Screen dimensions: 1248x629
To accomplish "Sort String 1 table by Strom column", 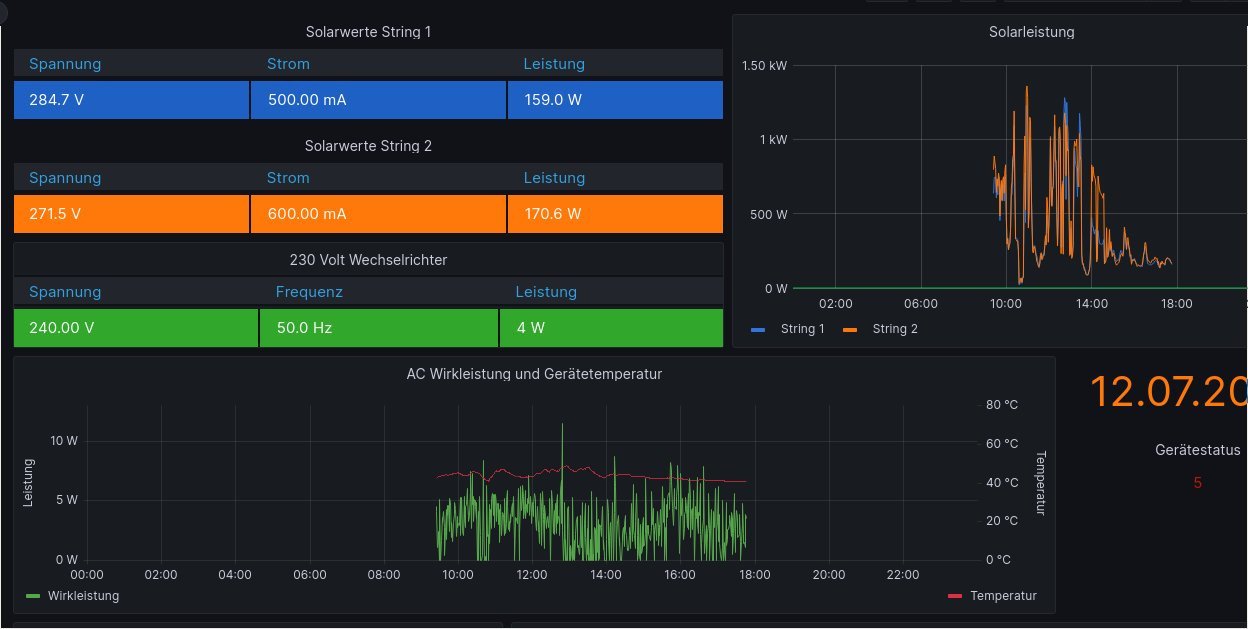I will click(288, 64).
